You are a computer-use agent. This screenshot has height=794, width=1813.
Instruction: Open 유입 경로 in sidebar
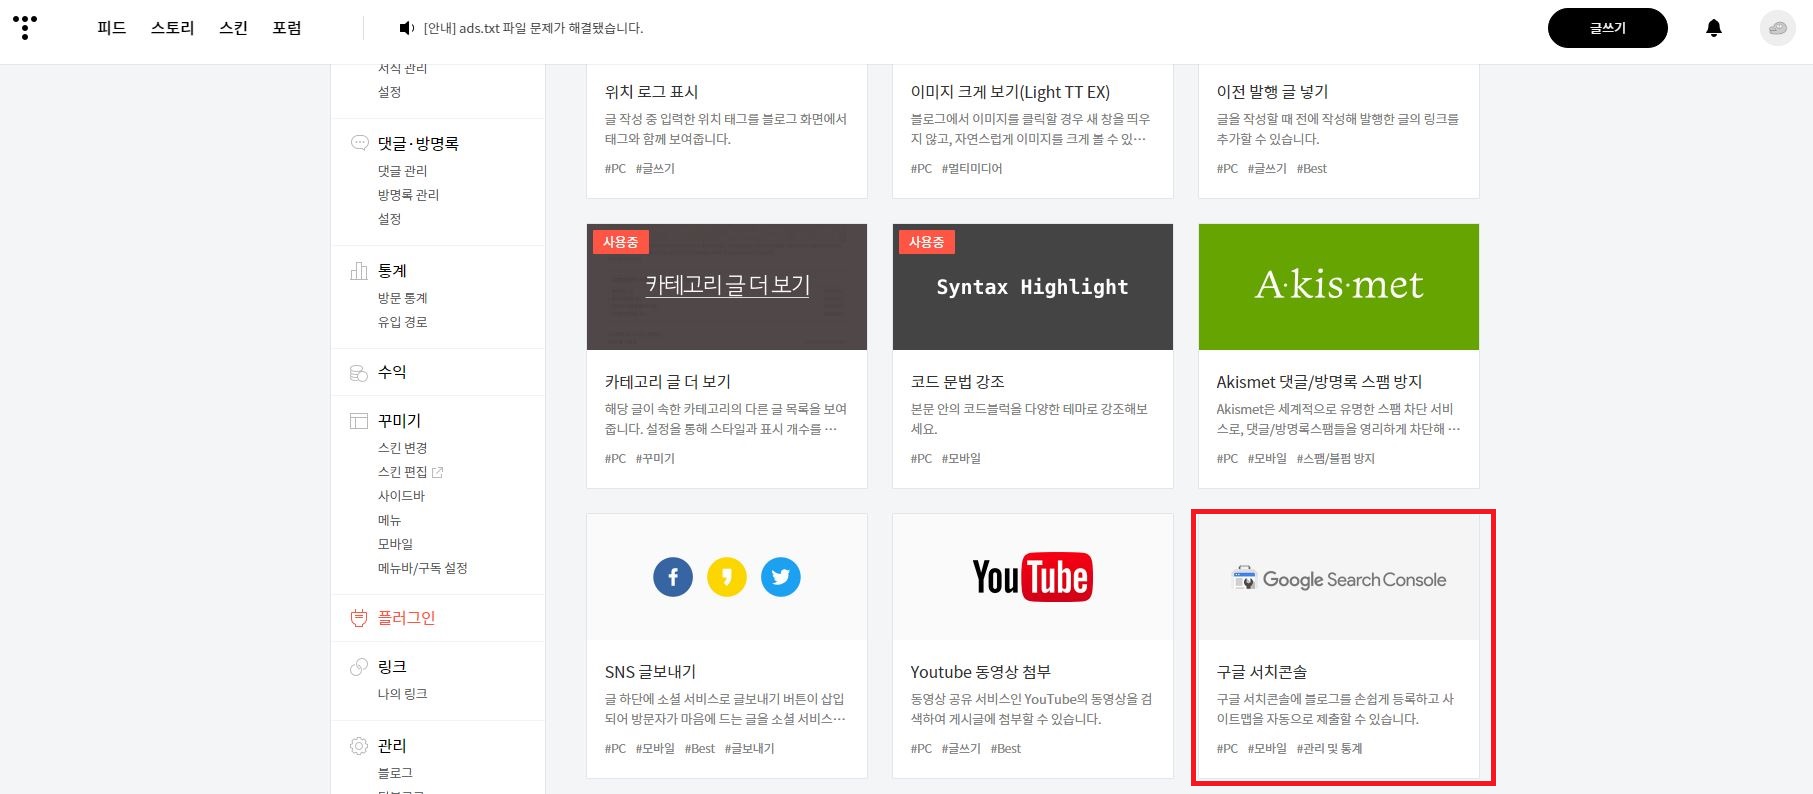click(x=402, y=322)
